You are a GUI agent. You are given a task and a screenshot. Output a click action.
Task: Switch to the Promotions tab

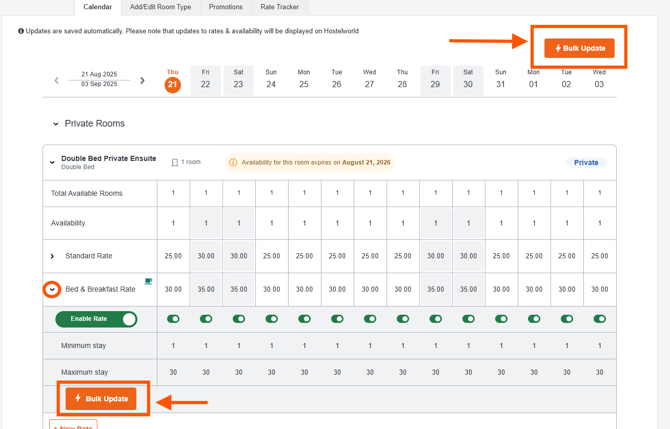[225, 7]
